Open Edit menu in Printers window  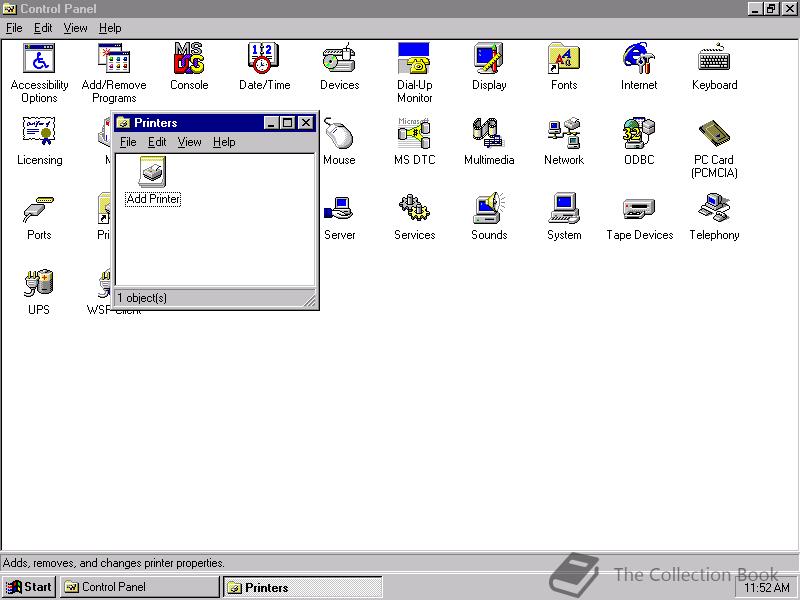pos(157,142)
